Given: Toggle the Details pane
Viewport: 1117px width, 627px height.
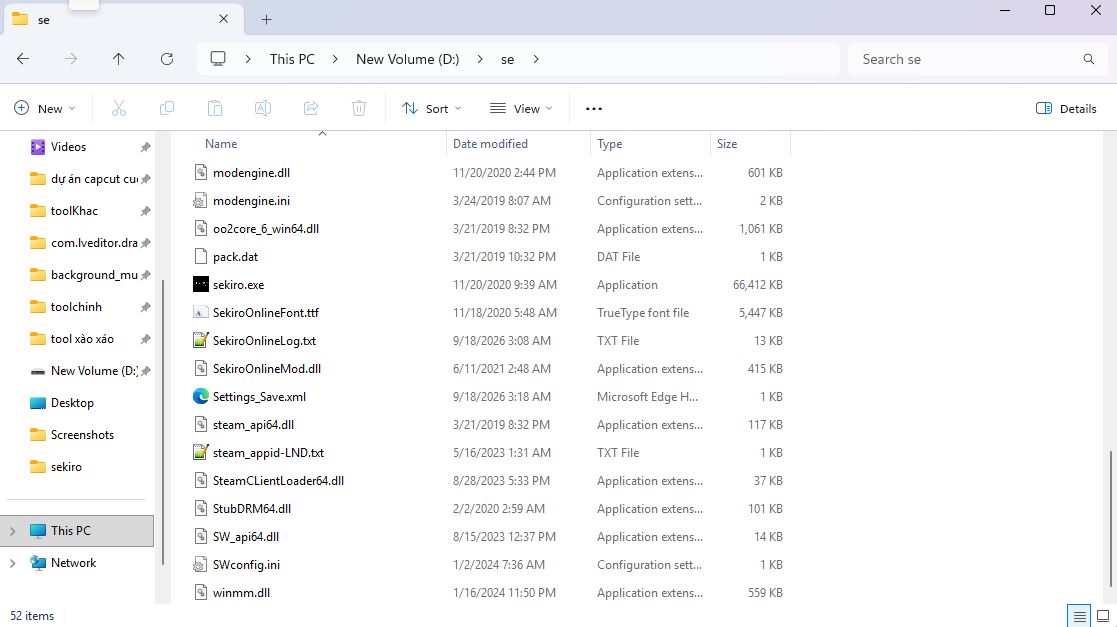Looking at the screenshot, I should pyautogui.click(x=1066, y=108).
